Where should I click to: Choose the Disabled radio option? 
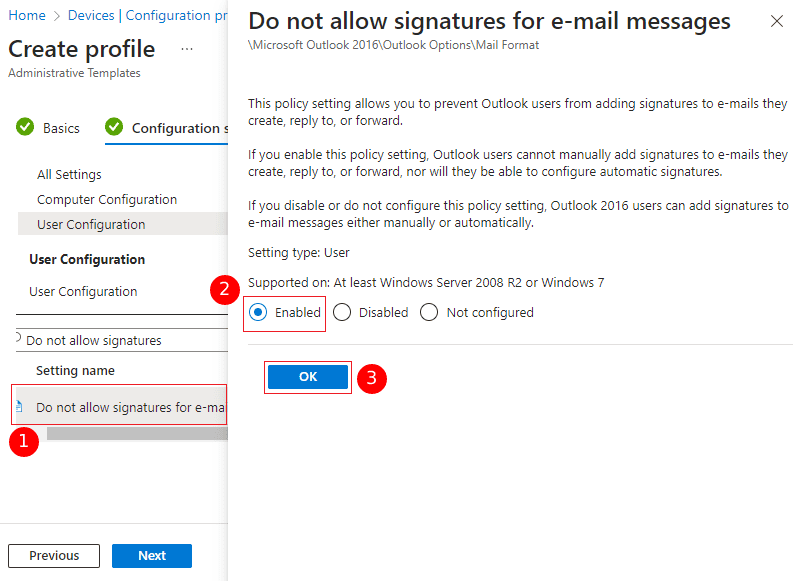tap(342, 312)
